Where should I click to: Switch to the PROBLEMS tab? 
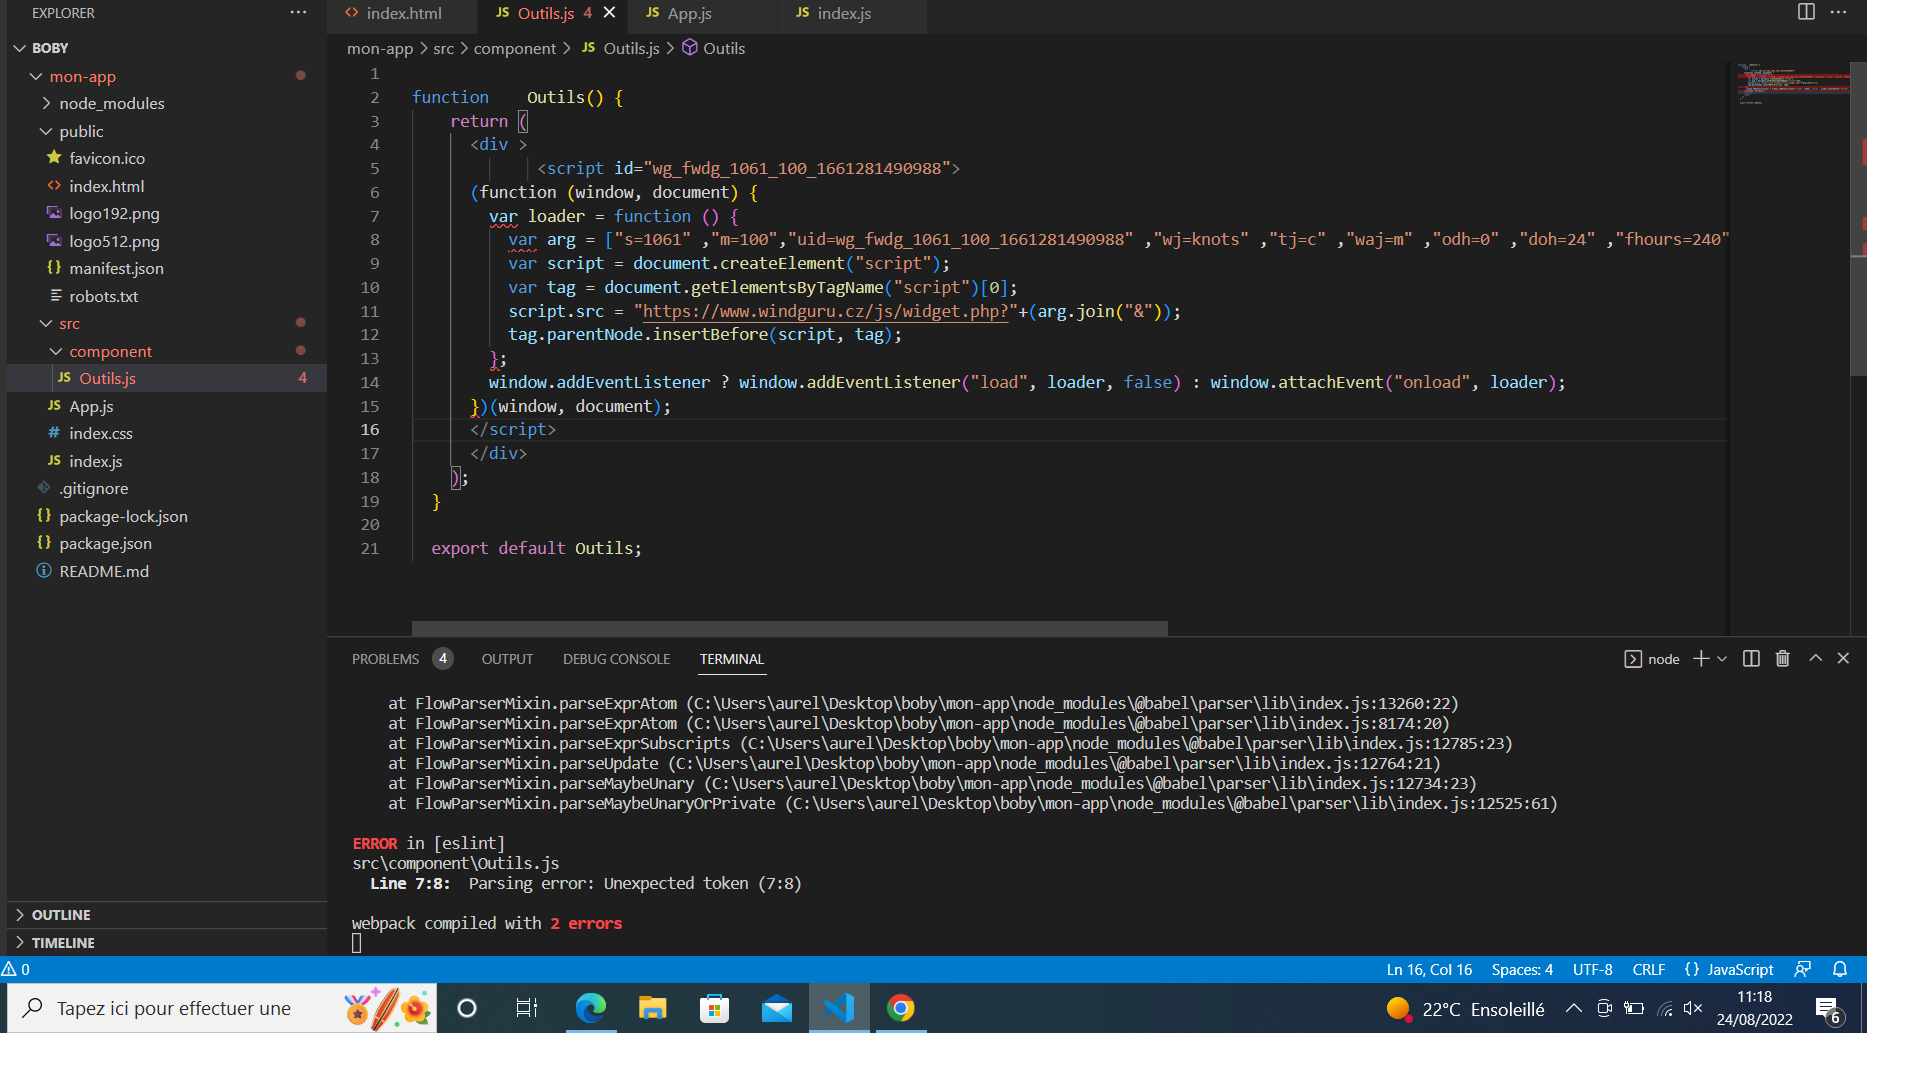[x=385, y=659]
